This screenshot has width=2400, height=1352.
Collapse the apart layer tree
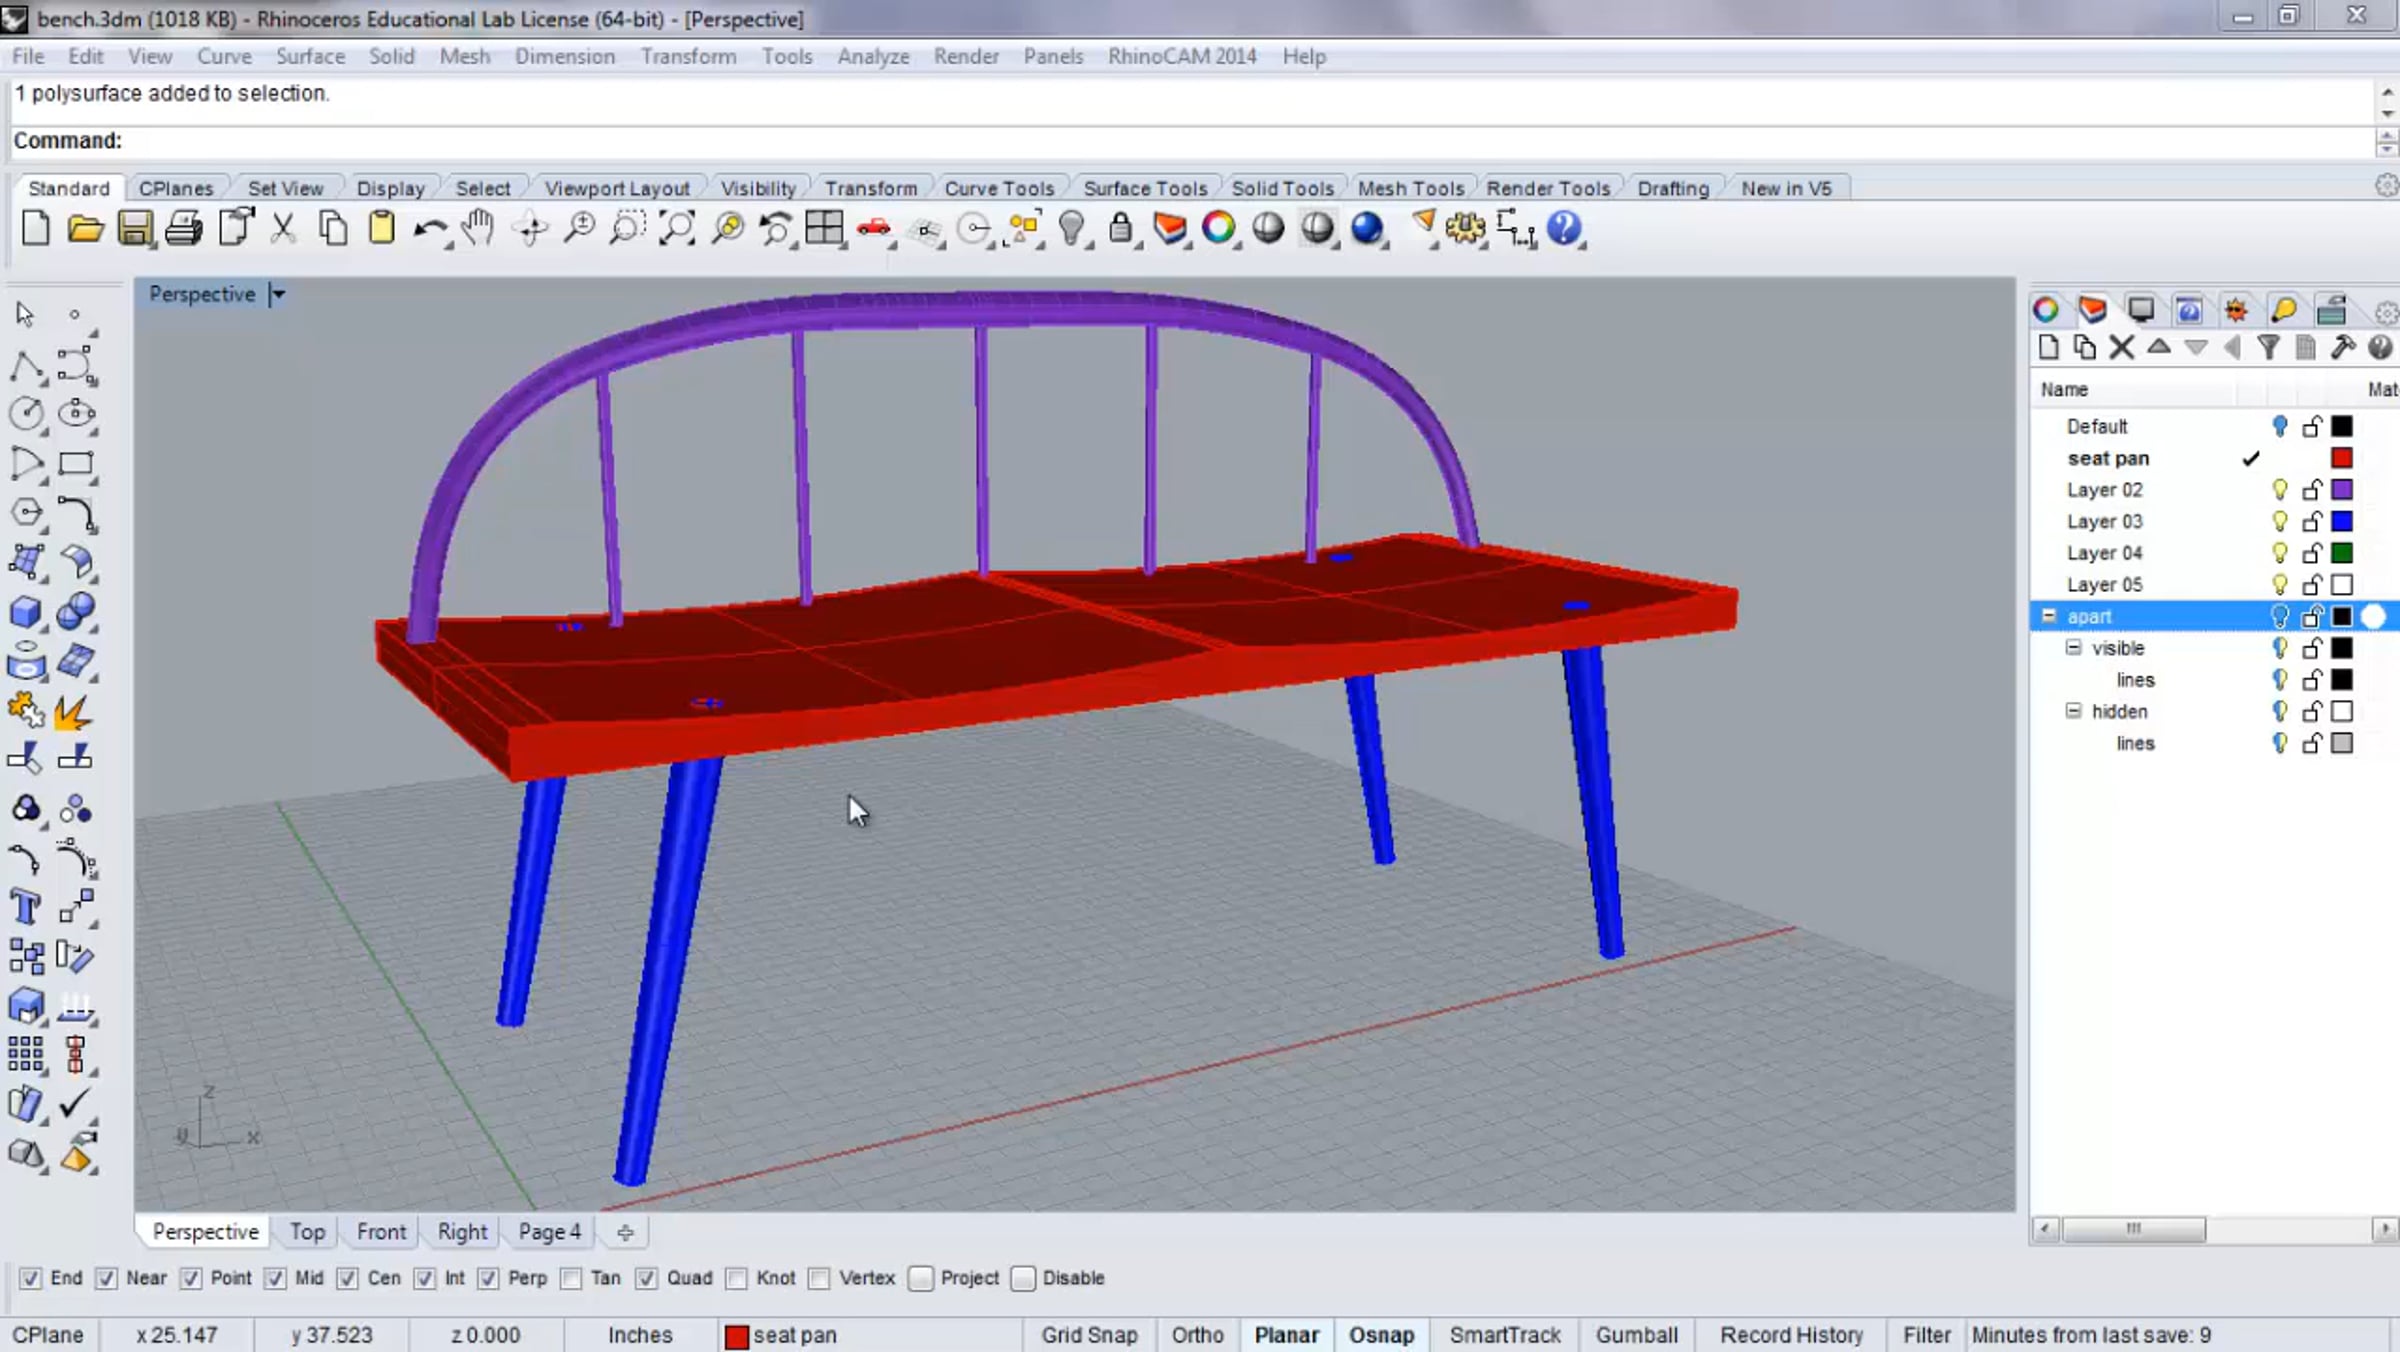[x=2048, y=616]
